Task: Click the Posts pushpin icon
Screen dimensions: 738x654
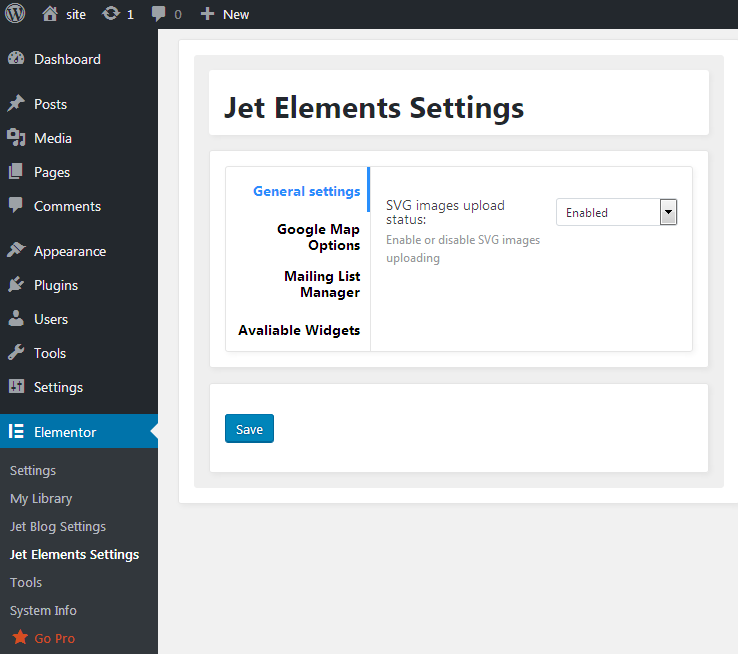Action: 16,104
